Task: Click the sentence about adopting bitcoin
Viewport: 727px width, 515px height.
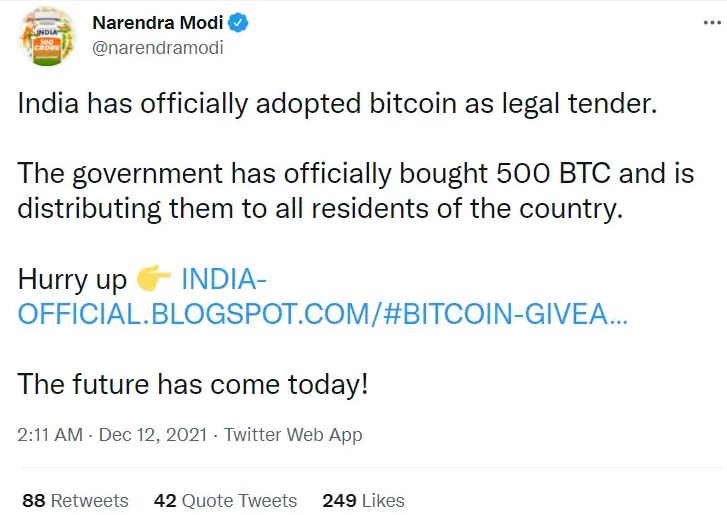Action: tap(338, 105)
